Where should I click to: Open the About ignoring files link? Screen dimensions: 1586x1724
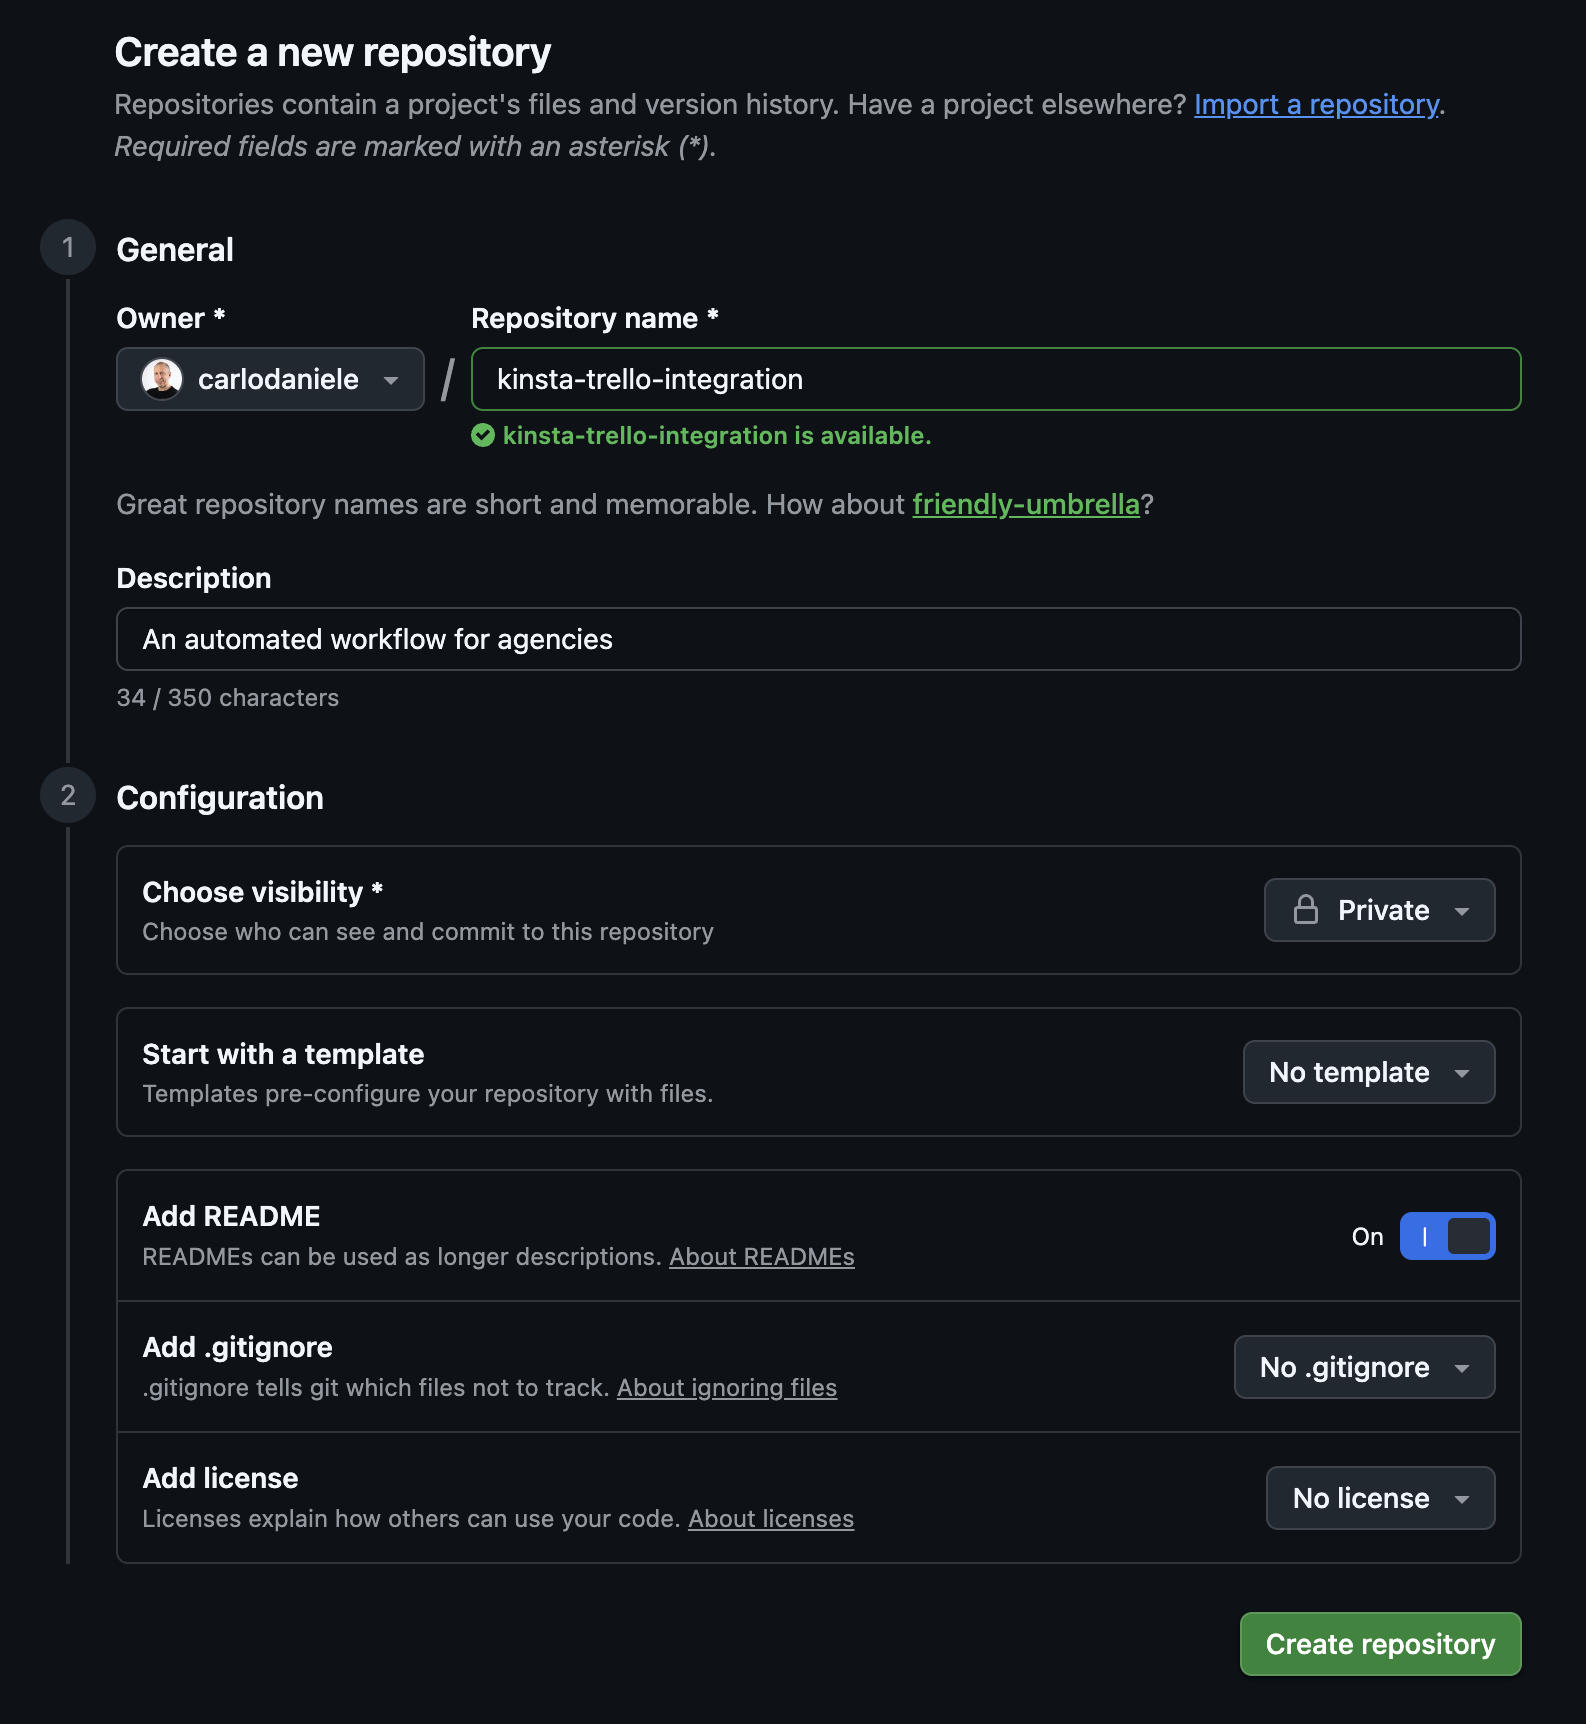(x=727, y=1388)
